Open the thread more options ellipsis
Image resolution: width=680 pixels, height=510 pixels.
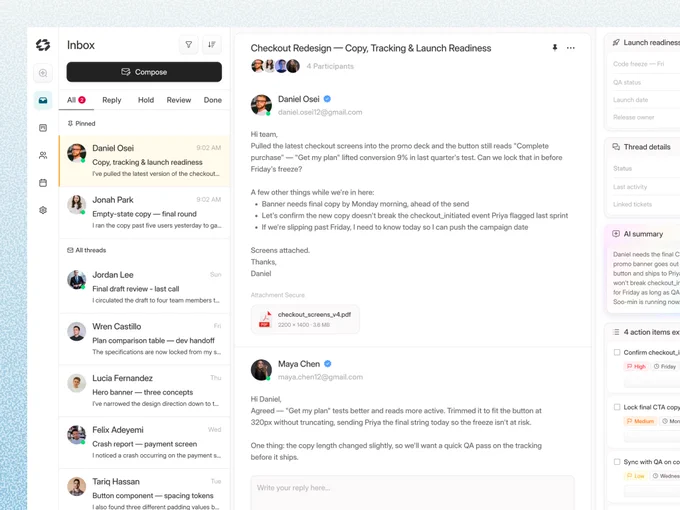click(571, 48)
